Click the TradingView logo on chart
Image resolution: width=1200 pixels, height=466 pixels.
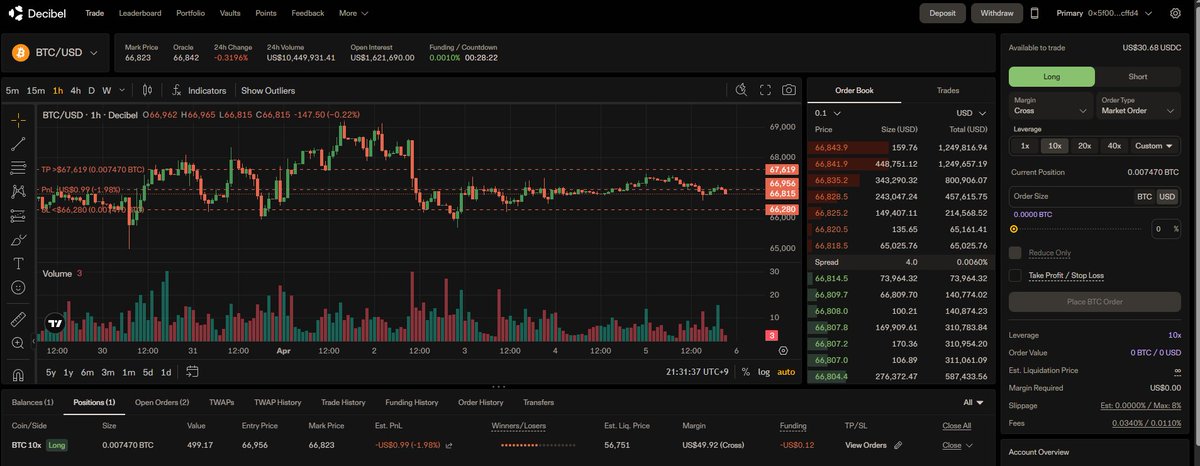pos(54,322)
